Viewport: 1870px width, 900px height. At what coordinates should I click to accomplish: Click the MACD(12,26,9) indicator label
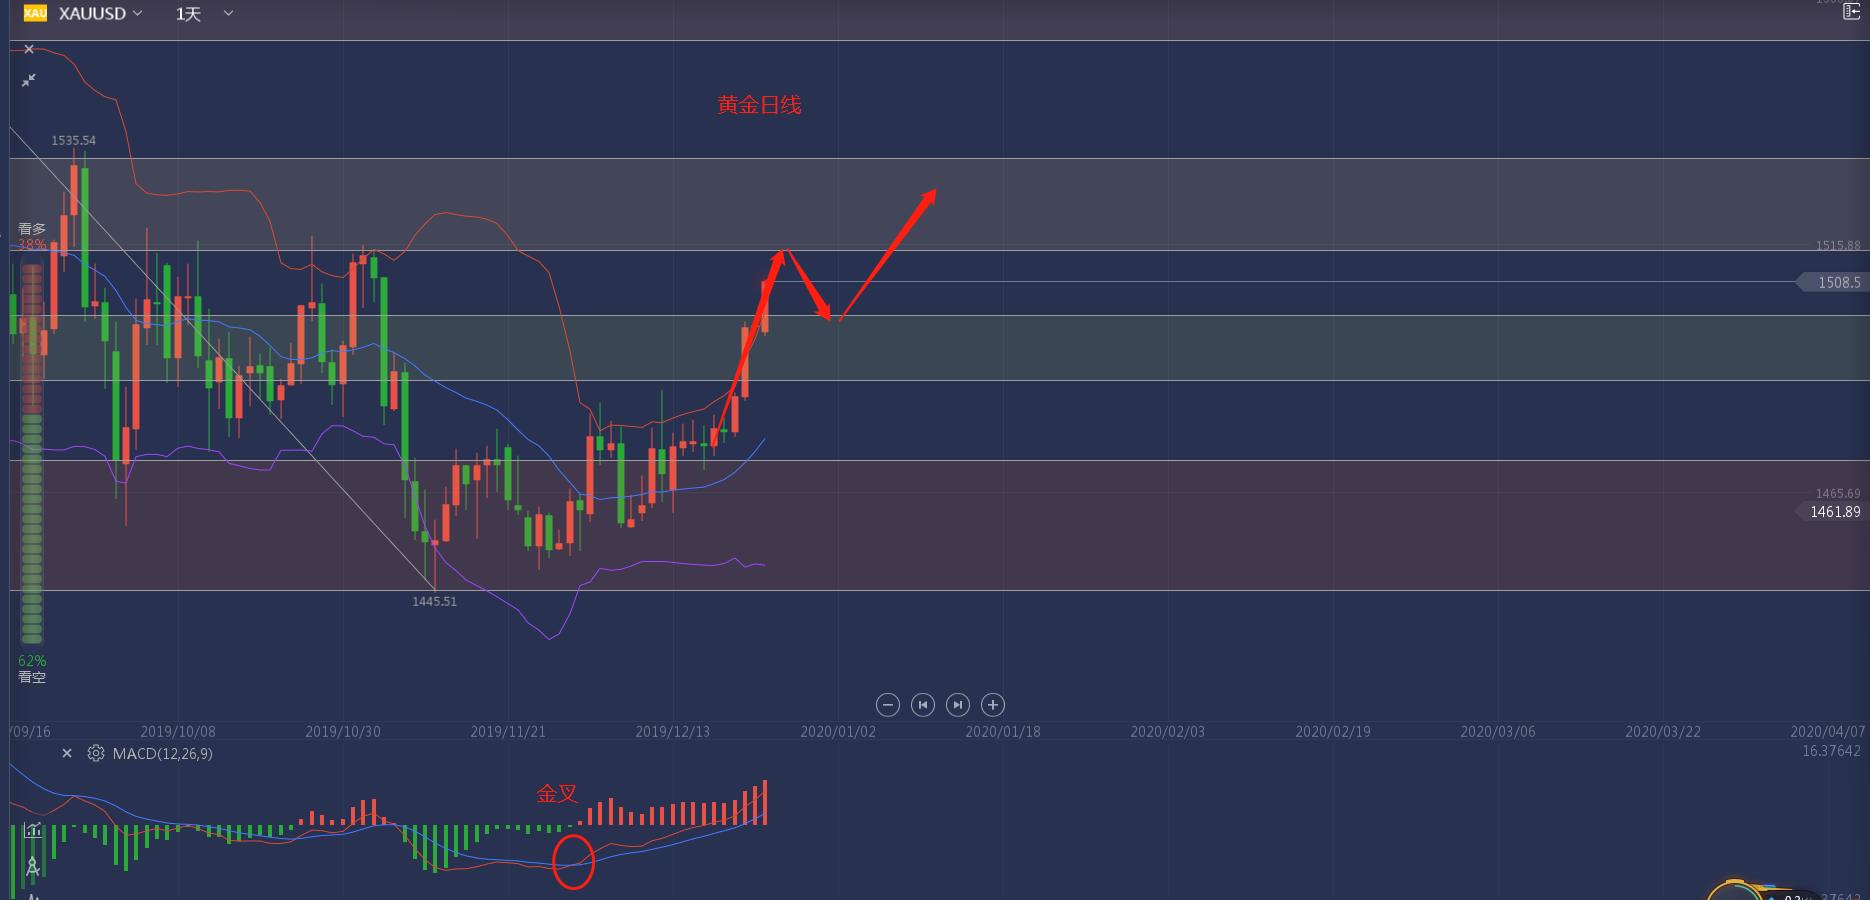pos(163,754)
